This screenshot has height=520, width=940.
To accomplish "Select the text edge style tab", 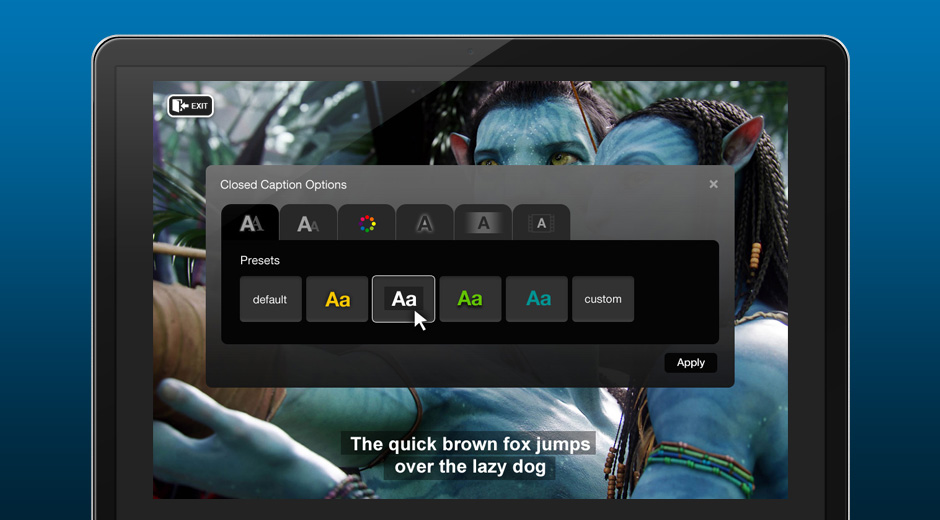I will [x=424, y=223].
